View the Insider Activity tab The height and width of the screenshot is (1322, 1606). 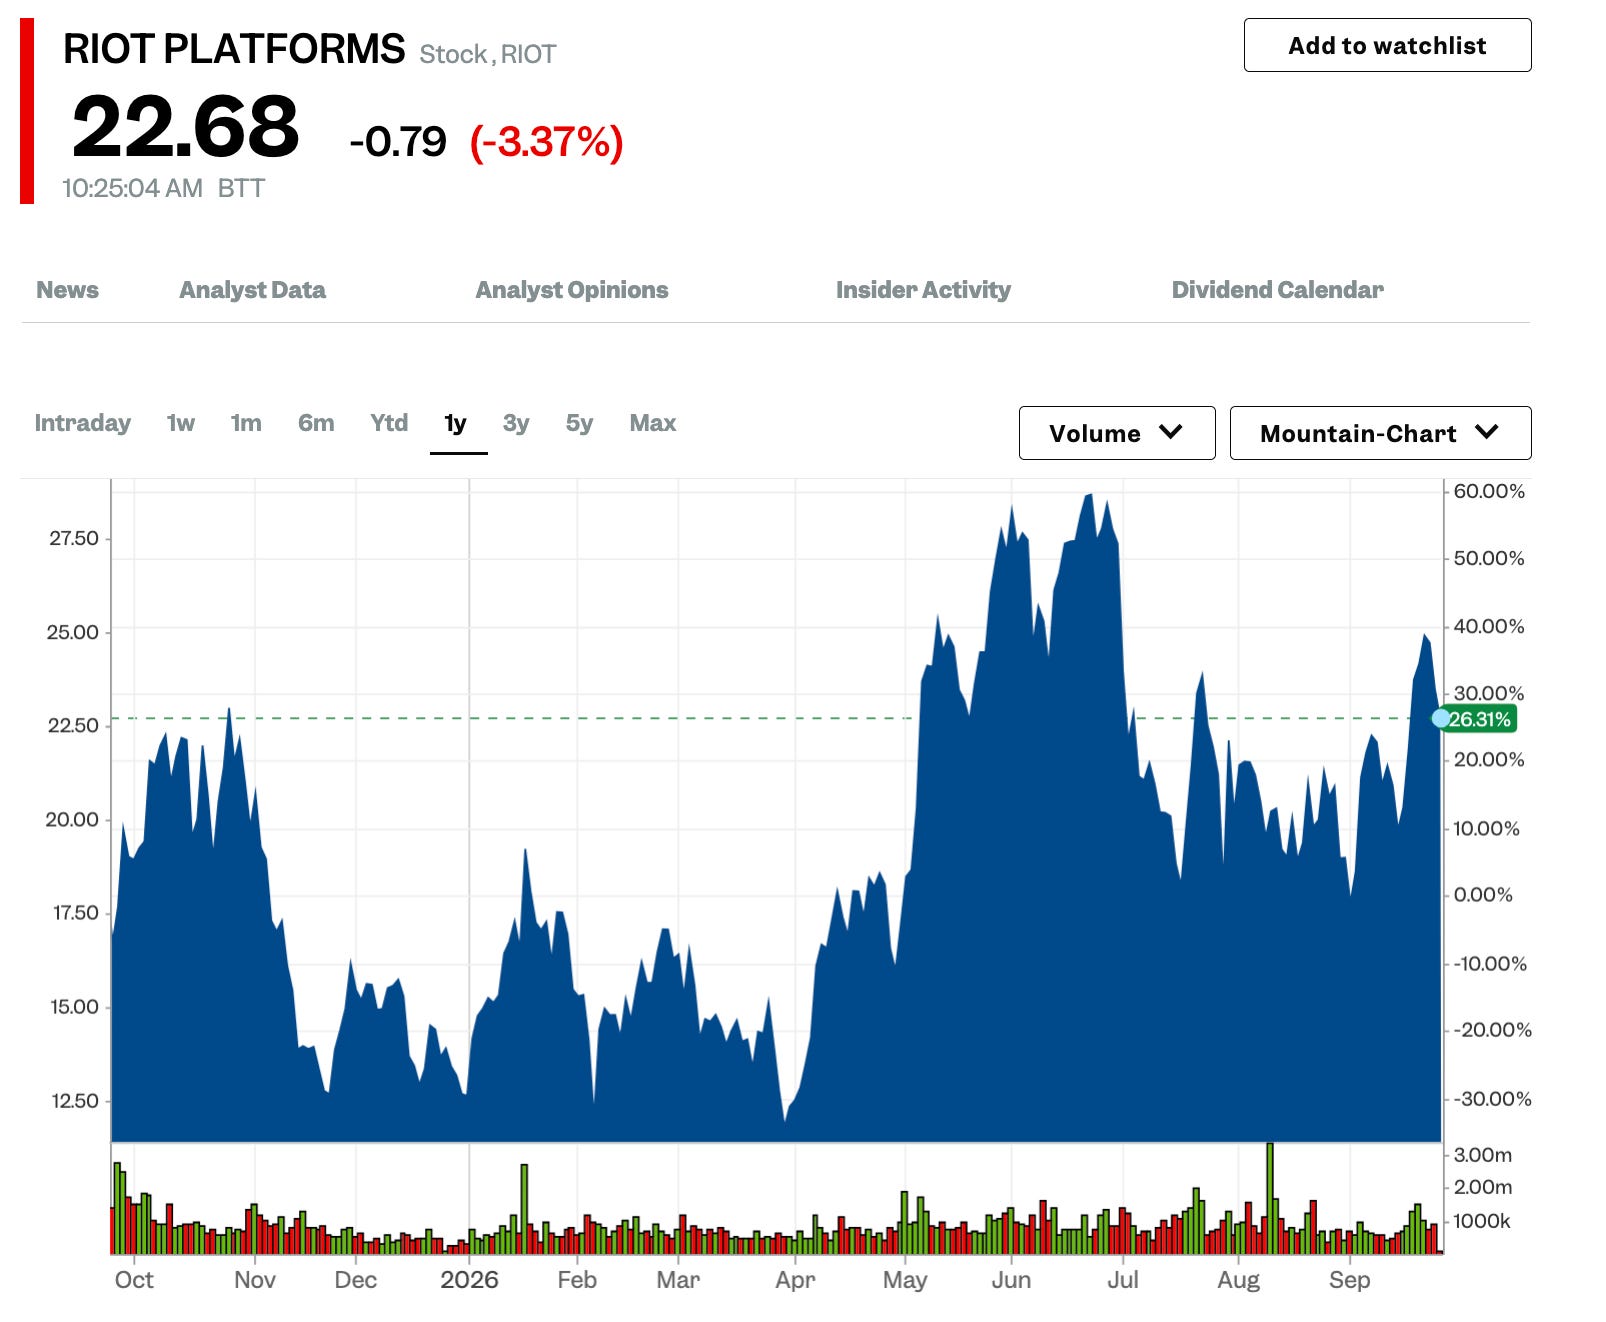[x=923, y=290]
